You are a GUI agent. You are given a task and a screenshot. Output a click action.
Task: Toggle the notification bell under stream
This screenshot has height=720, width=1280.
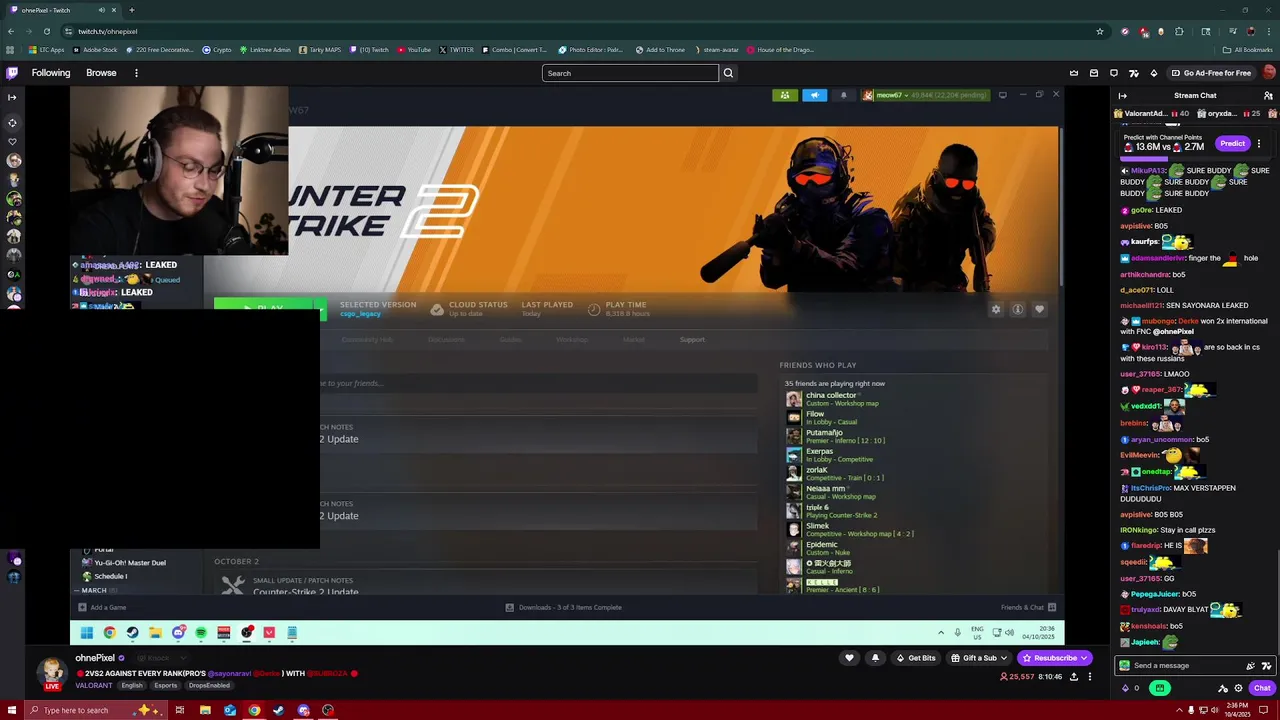[875, 658]
